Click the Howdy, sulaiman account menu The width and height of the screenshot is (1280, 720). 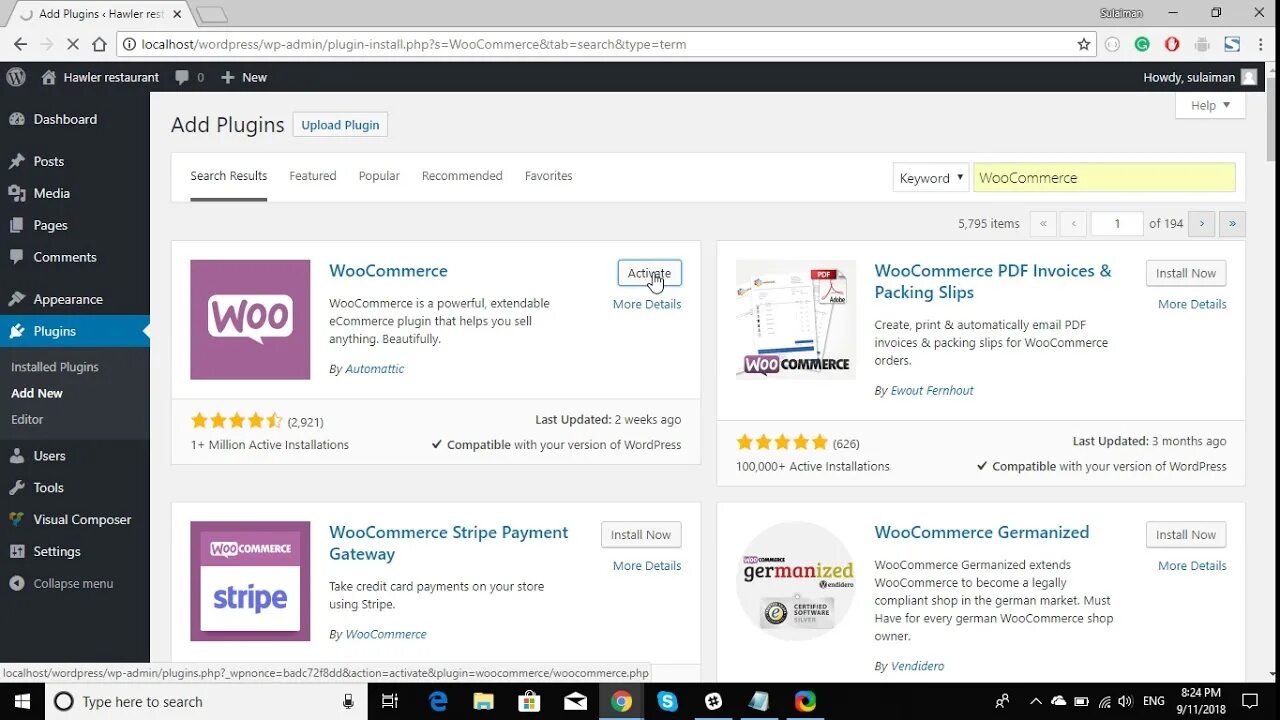coord(1200,77)
